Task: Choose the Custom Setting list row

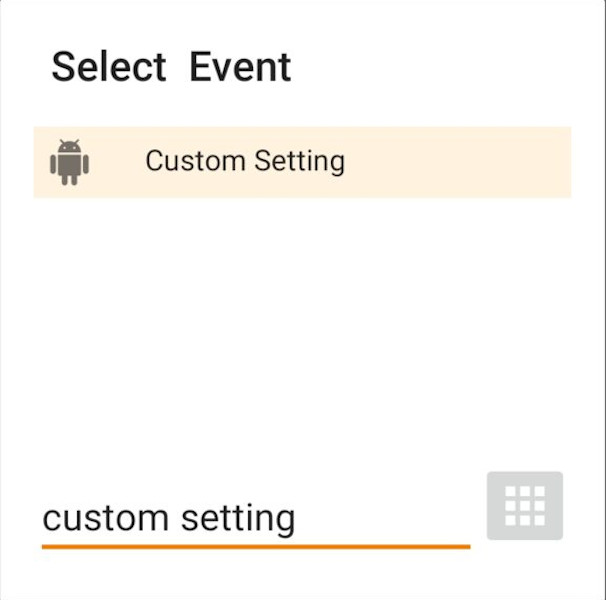Action: click(302, 162)
